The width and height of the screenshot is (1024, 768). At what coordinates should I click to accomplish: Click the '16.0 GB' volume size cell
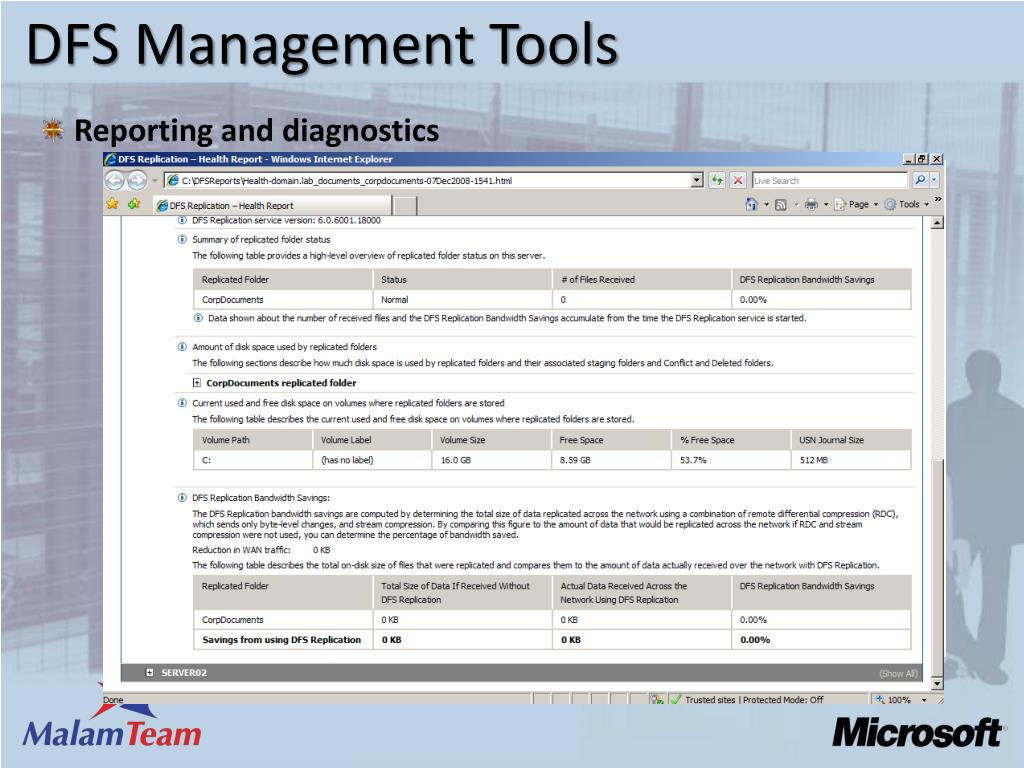491,460
